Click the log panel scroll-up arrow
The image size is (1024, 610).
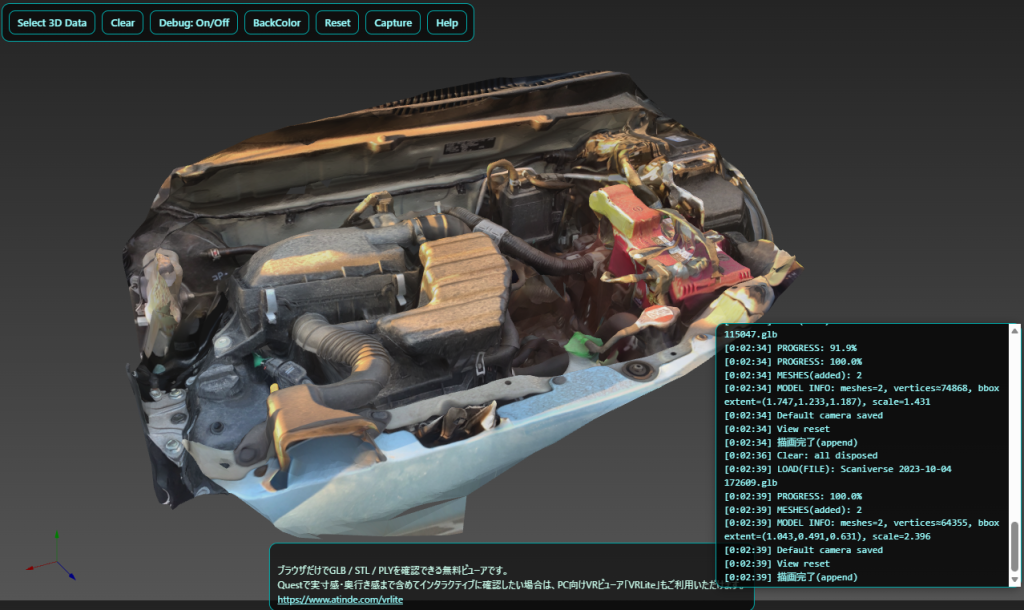tap(1015, 331)
